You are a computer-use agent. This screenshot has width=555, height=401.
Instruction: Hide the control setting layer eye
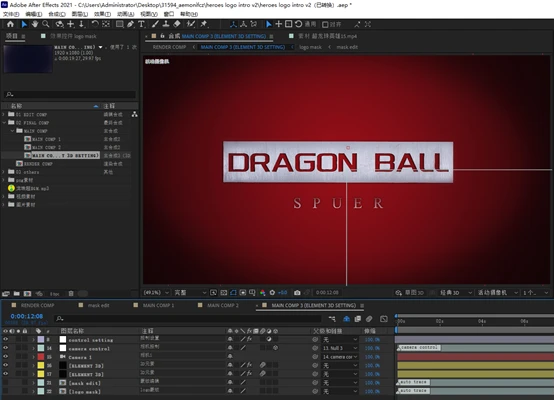click(5, 339)
